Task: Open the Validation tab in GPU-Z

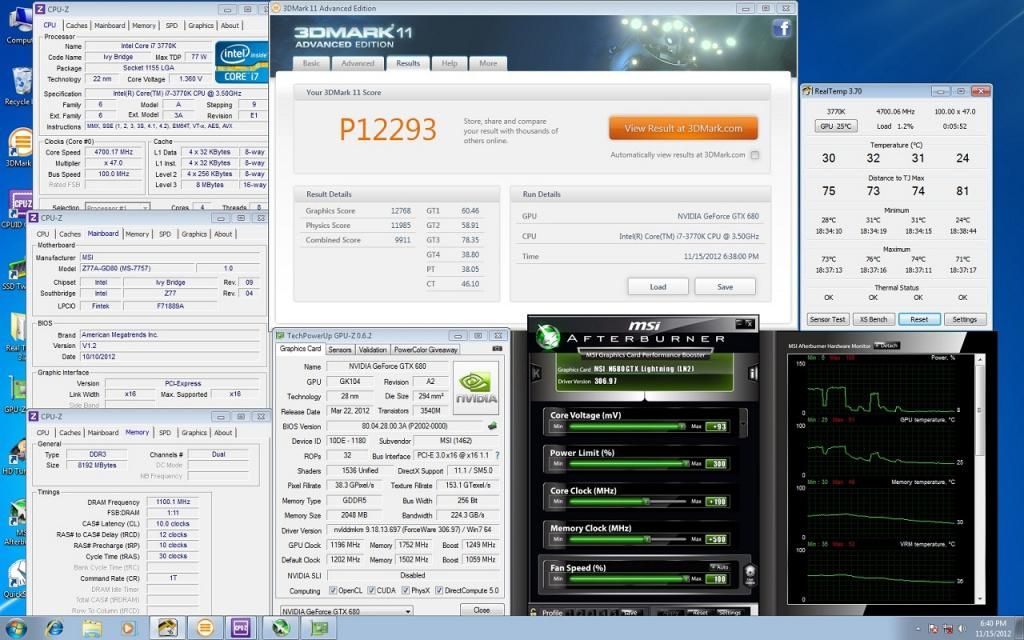Action: (x=372, y=349)
